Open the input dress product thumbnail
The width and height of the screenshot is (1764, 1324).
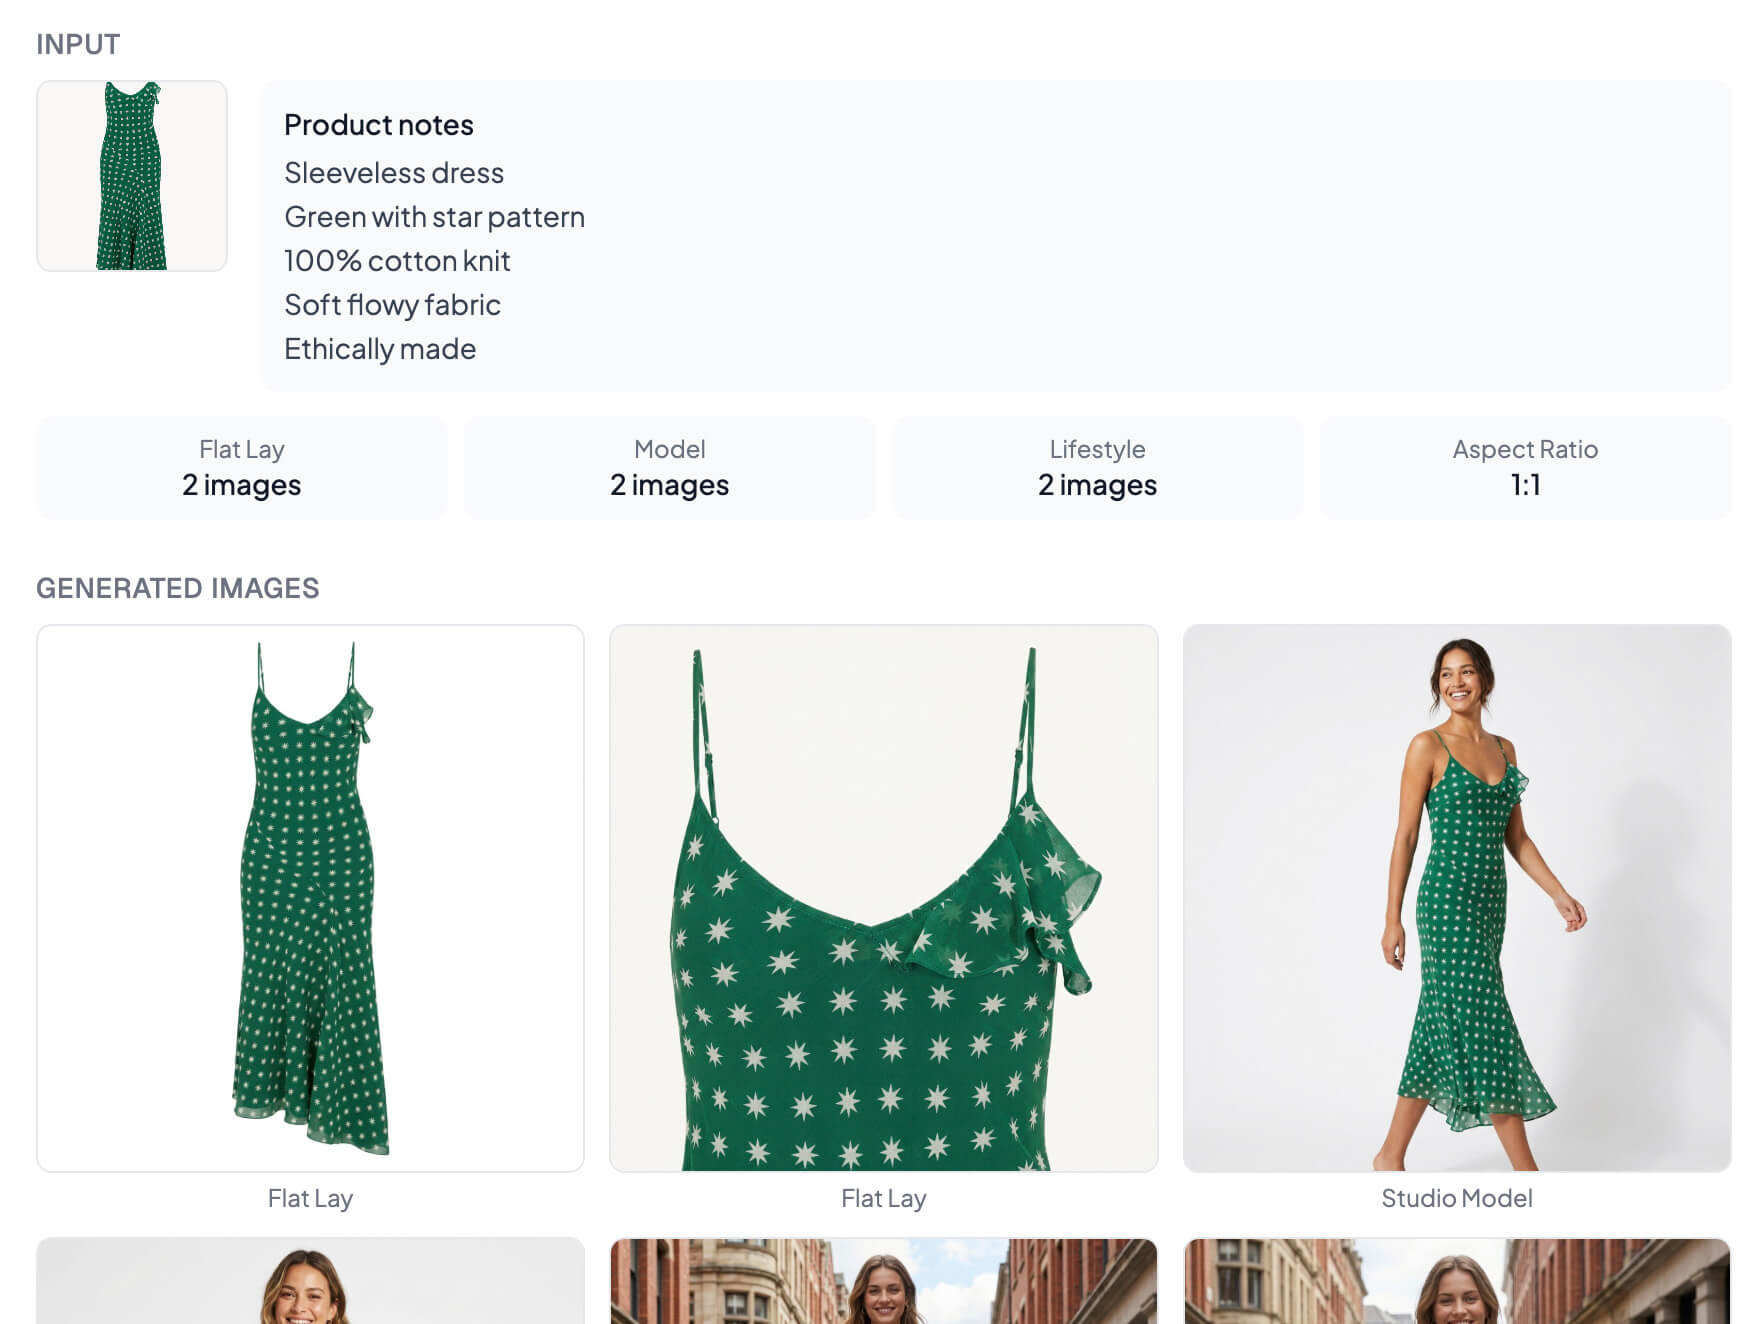132,176
